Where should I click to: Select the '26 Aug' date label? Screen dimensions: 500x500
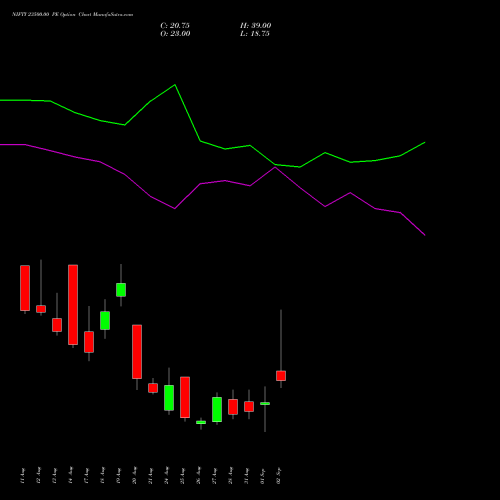(198, 475)
